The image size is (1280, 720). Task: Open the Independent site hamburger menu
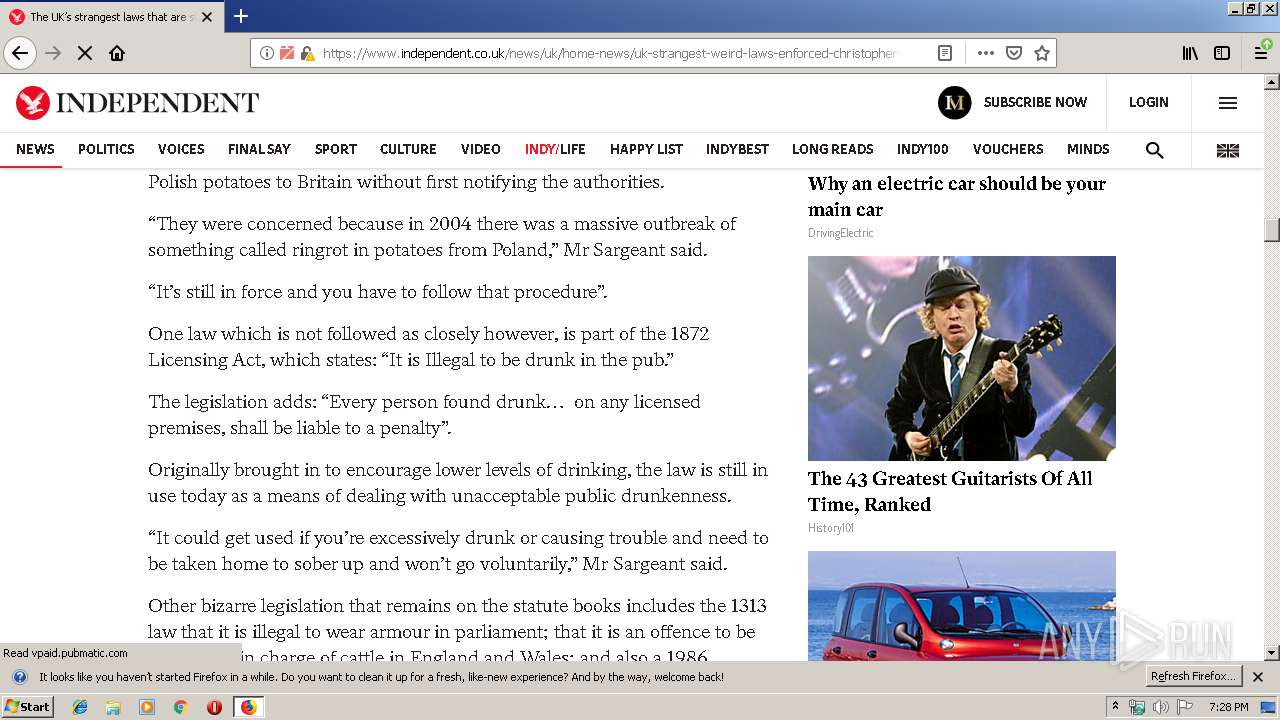click(x=1228, y=102)
